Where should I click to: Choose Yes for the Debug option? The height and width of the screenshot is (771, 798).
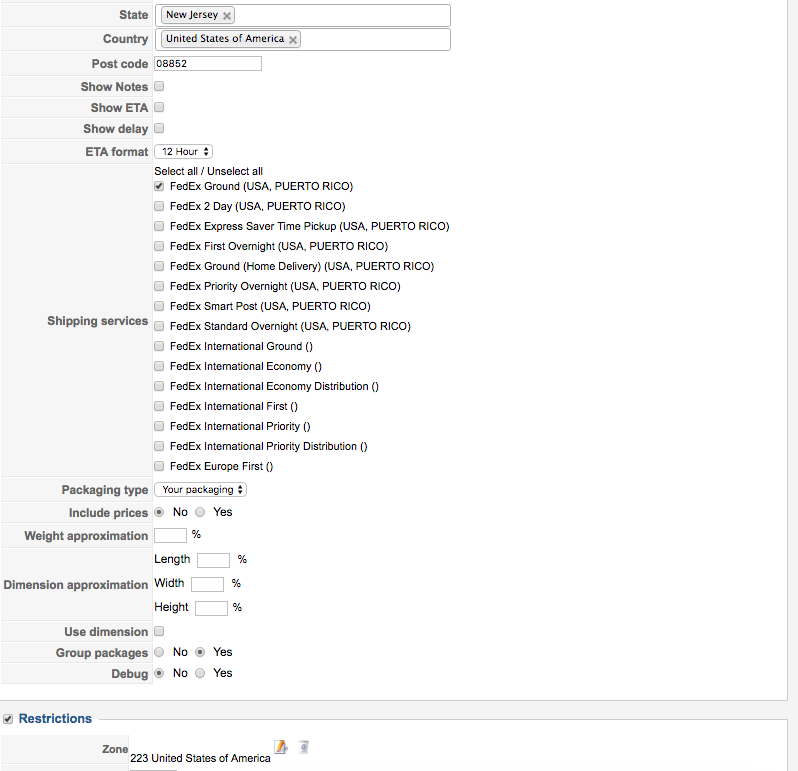coord(200,673)
